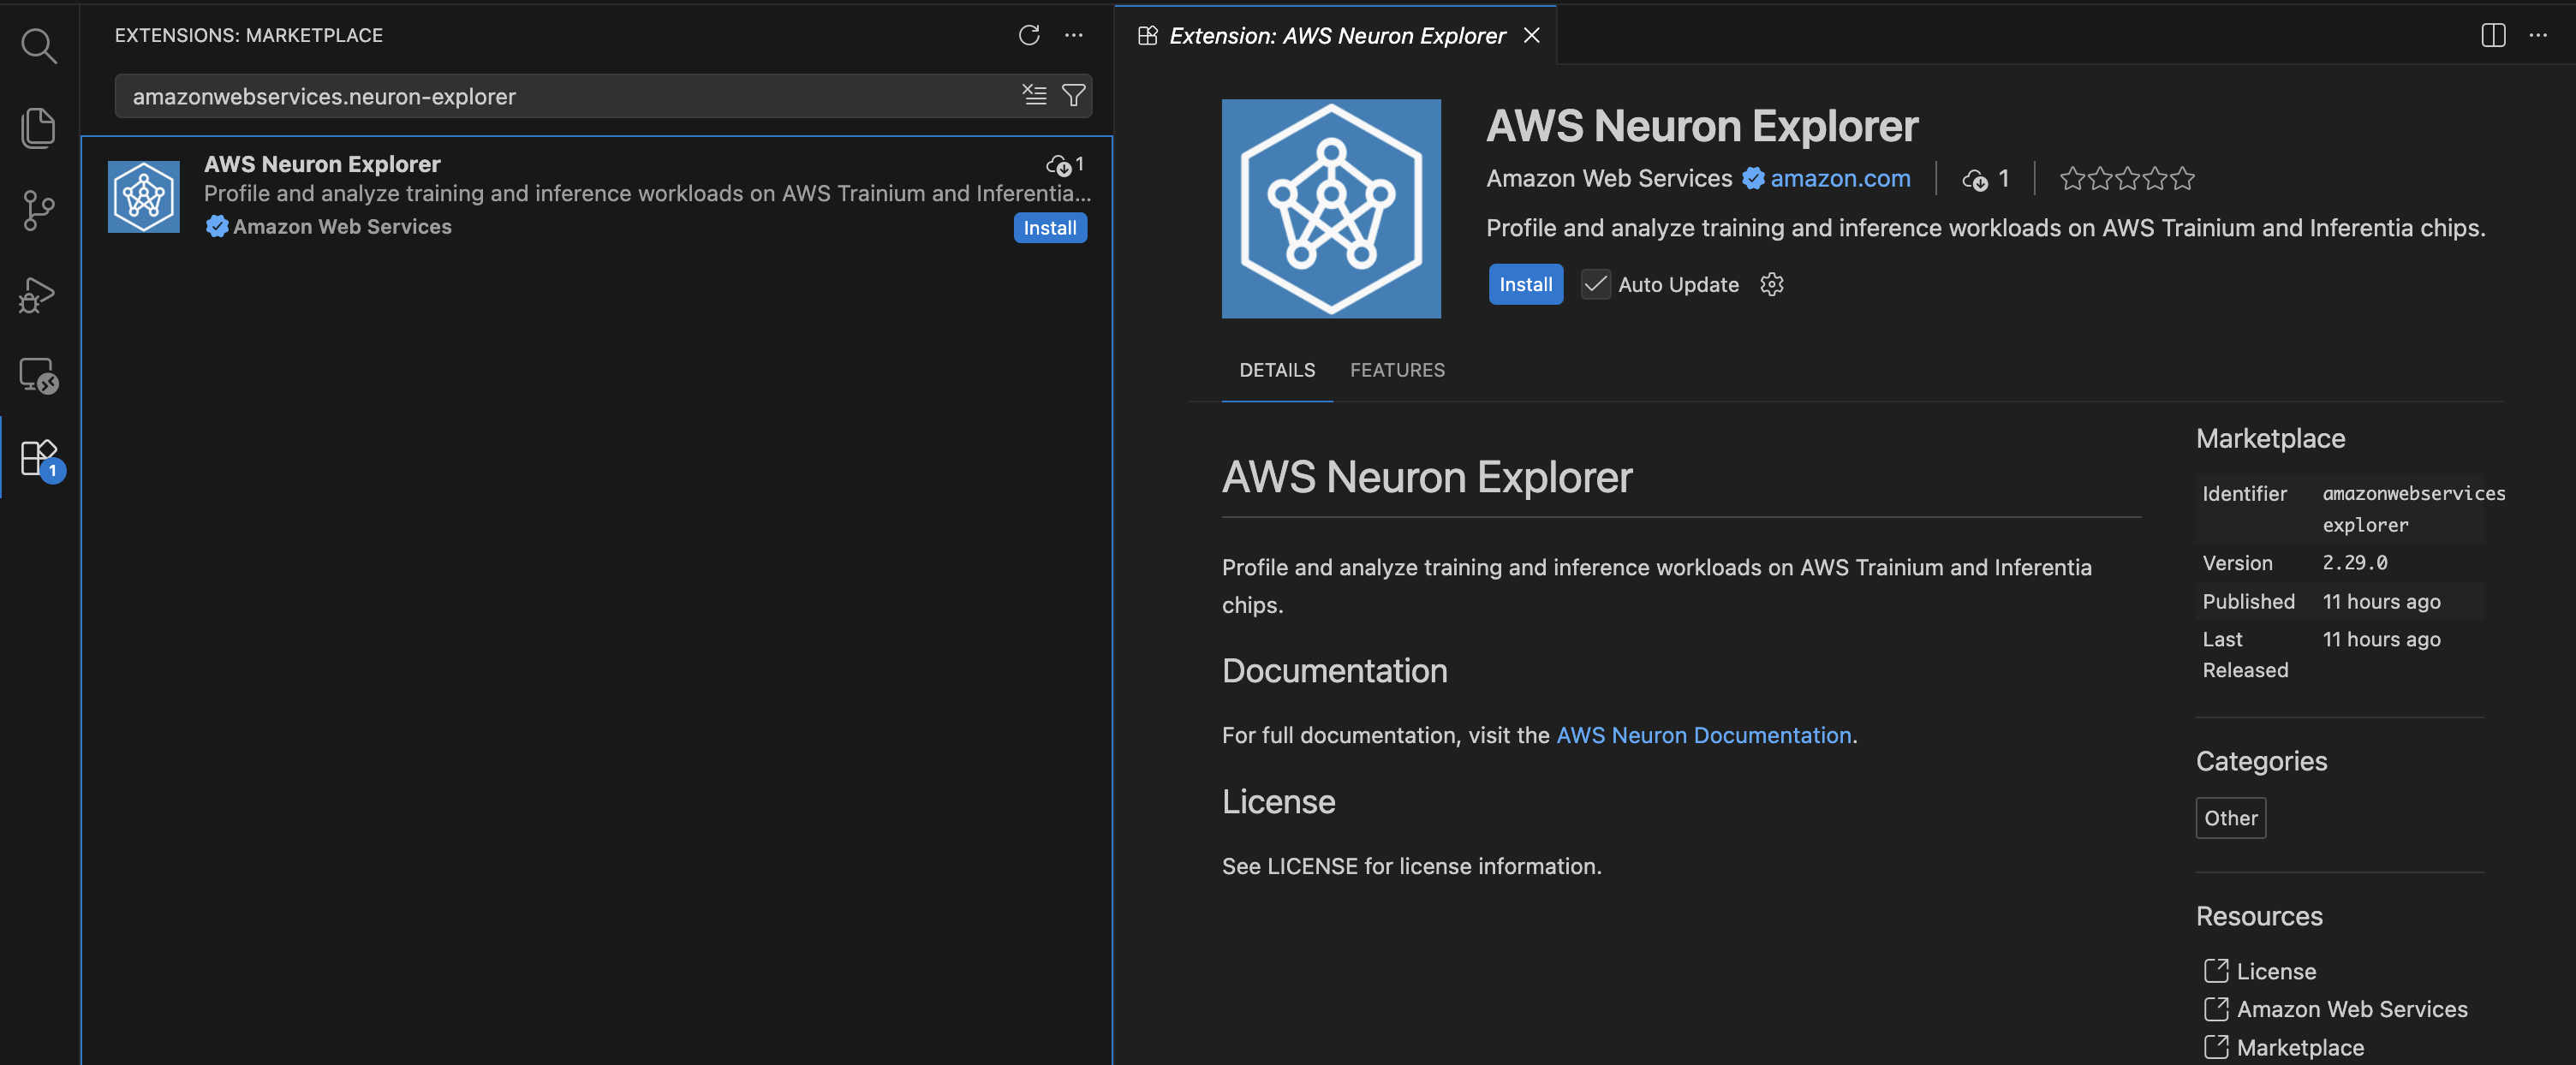The height and width of the screenshot is (1065, 2576).
Task: Open the Remote Explorer view
Action: (39, 376)
